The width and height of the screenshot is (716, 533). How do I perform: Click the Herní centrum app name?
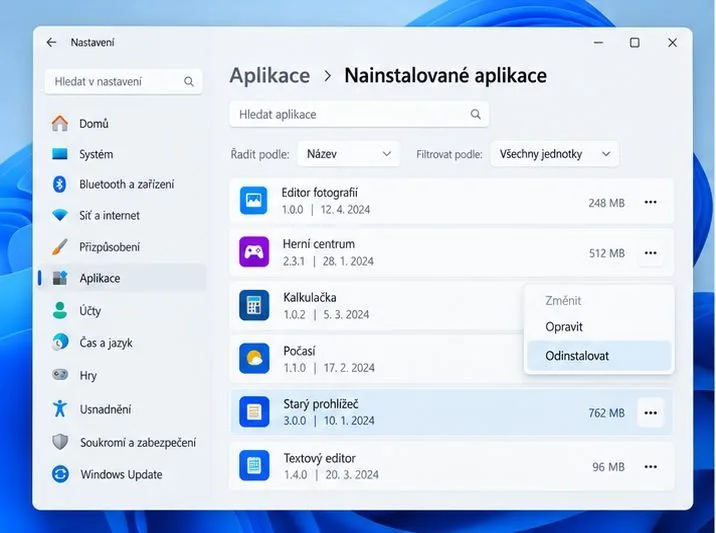pos(319,244)
